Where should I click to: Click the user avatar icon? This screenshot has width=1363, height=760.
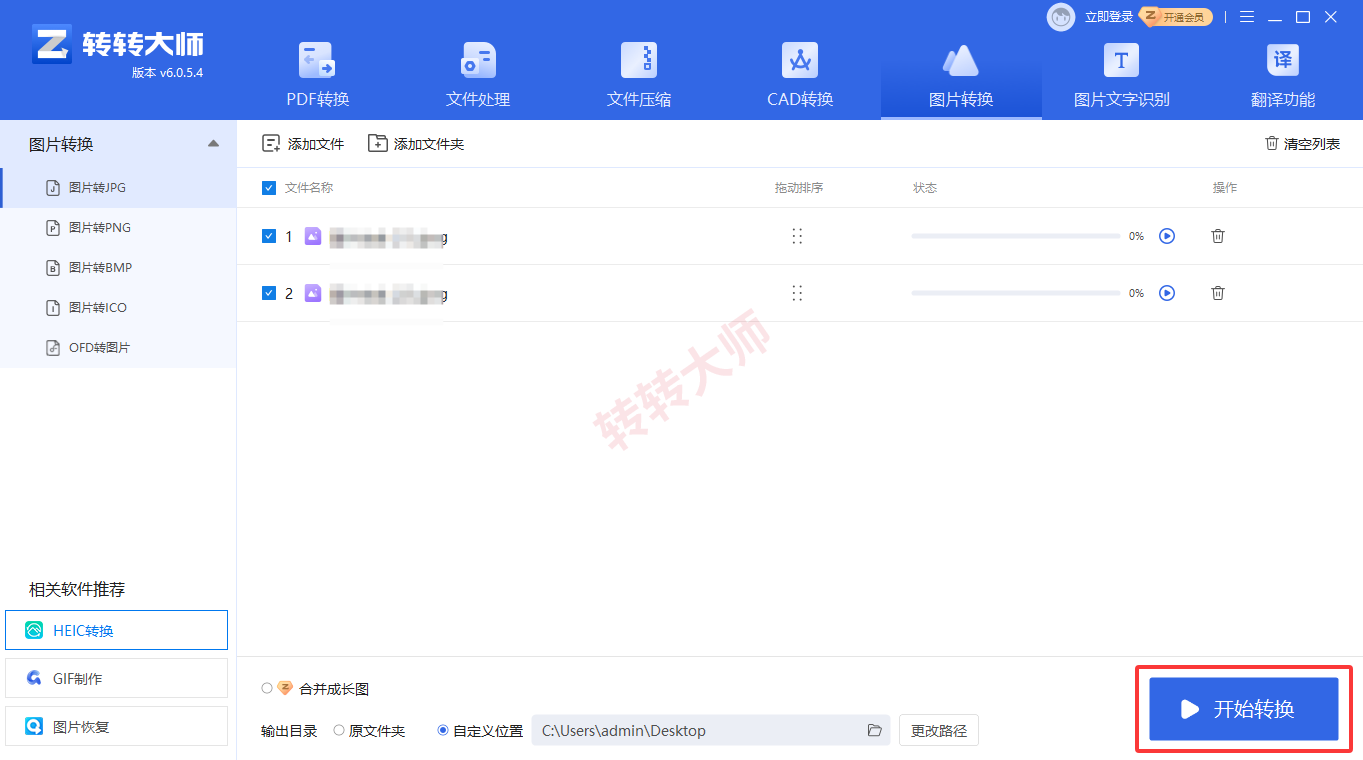click(x=1061, y=17)
